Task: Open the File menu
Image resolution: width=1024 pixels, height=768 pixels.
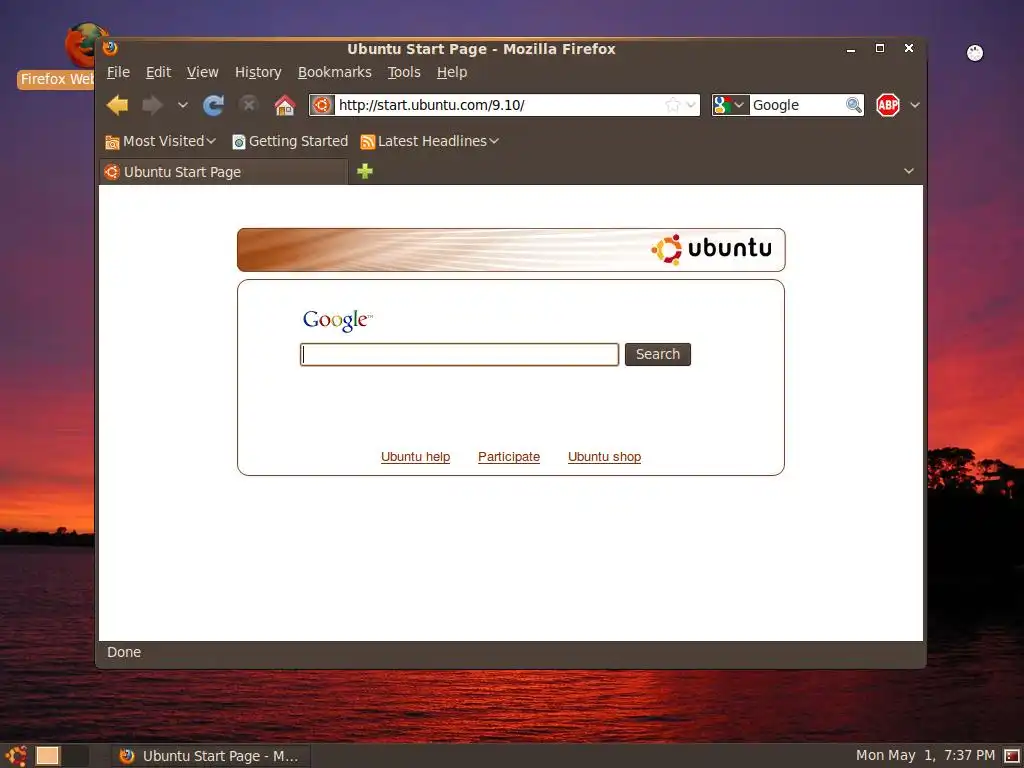Action: [x=118, y=72]
